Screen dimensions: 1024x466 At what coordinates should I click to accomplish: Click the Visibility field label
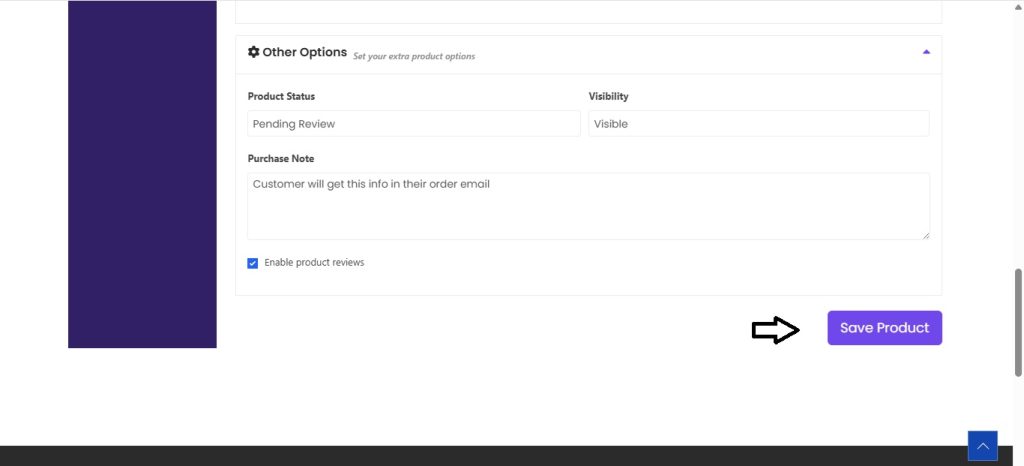point(608,97)
